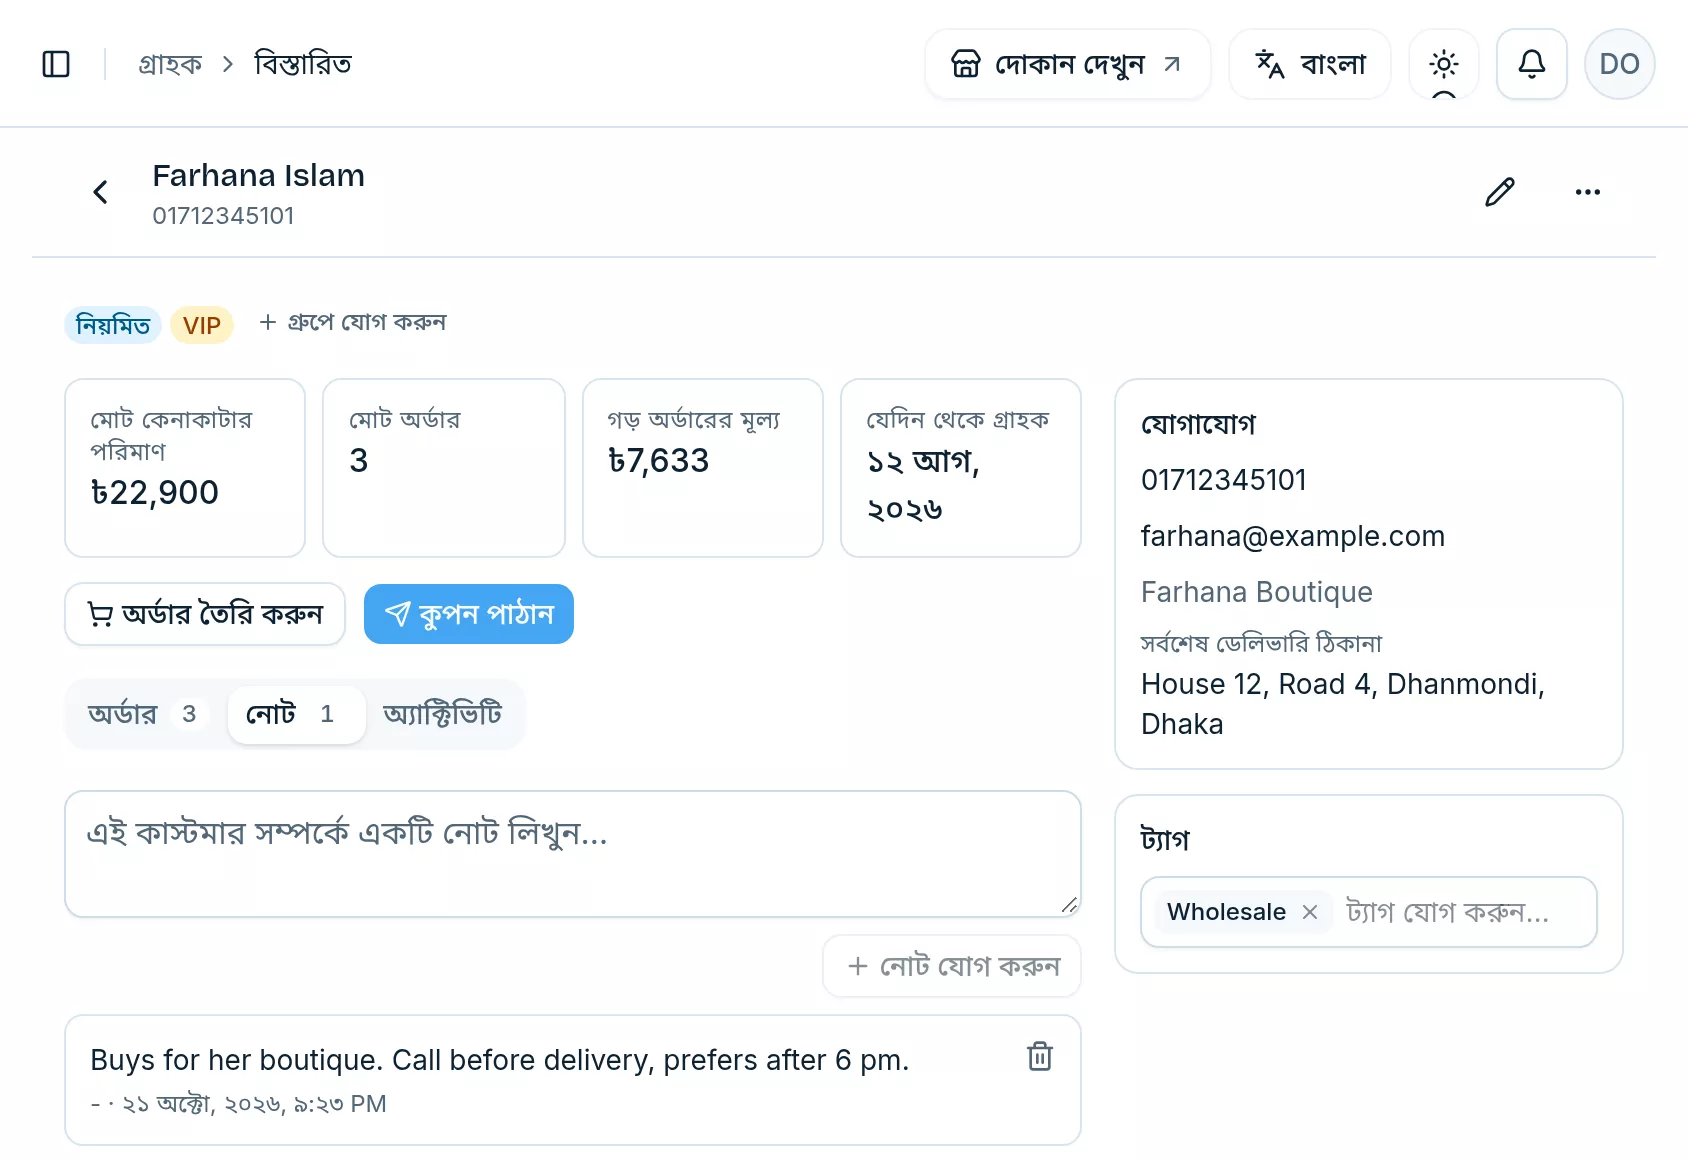Click the blue কুপন পাঠান button
Screen dimensions: 1688x1160
coord(469,614)
